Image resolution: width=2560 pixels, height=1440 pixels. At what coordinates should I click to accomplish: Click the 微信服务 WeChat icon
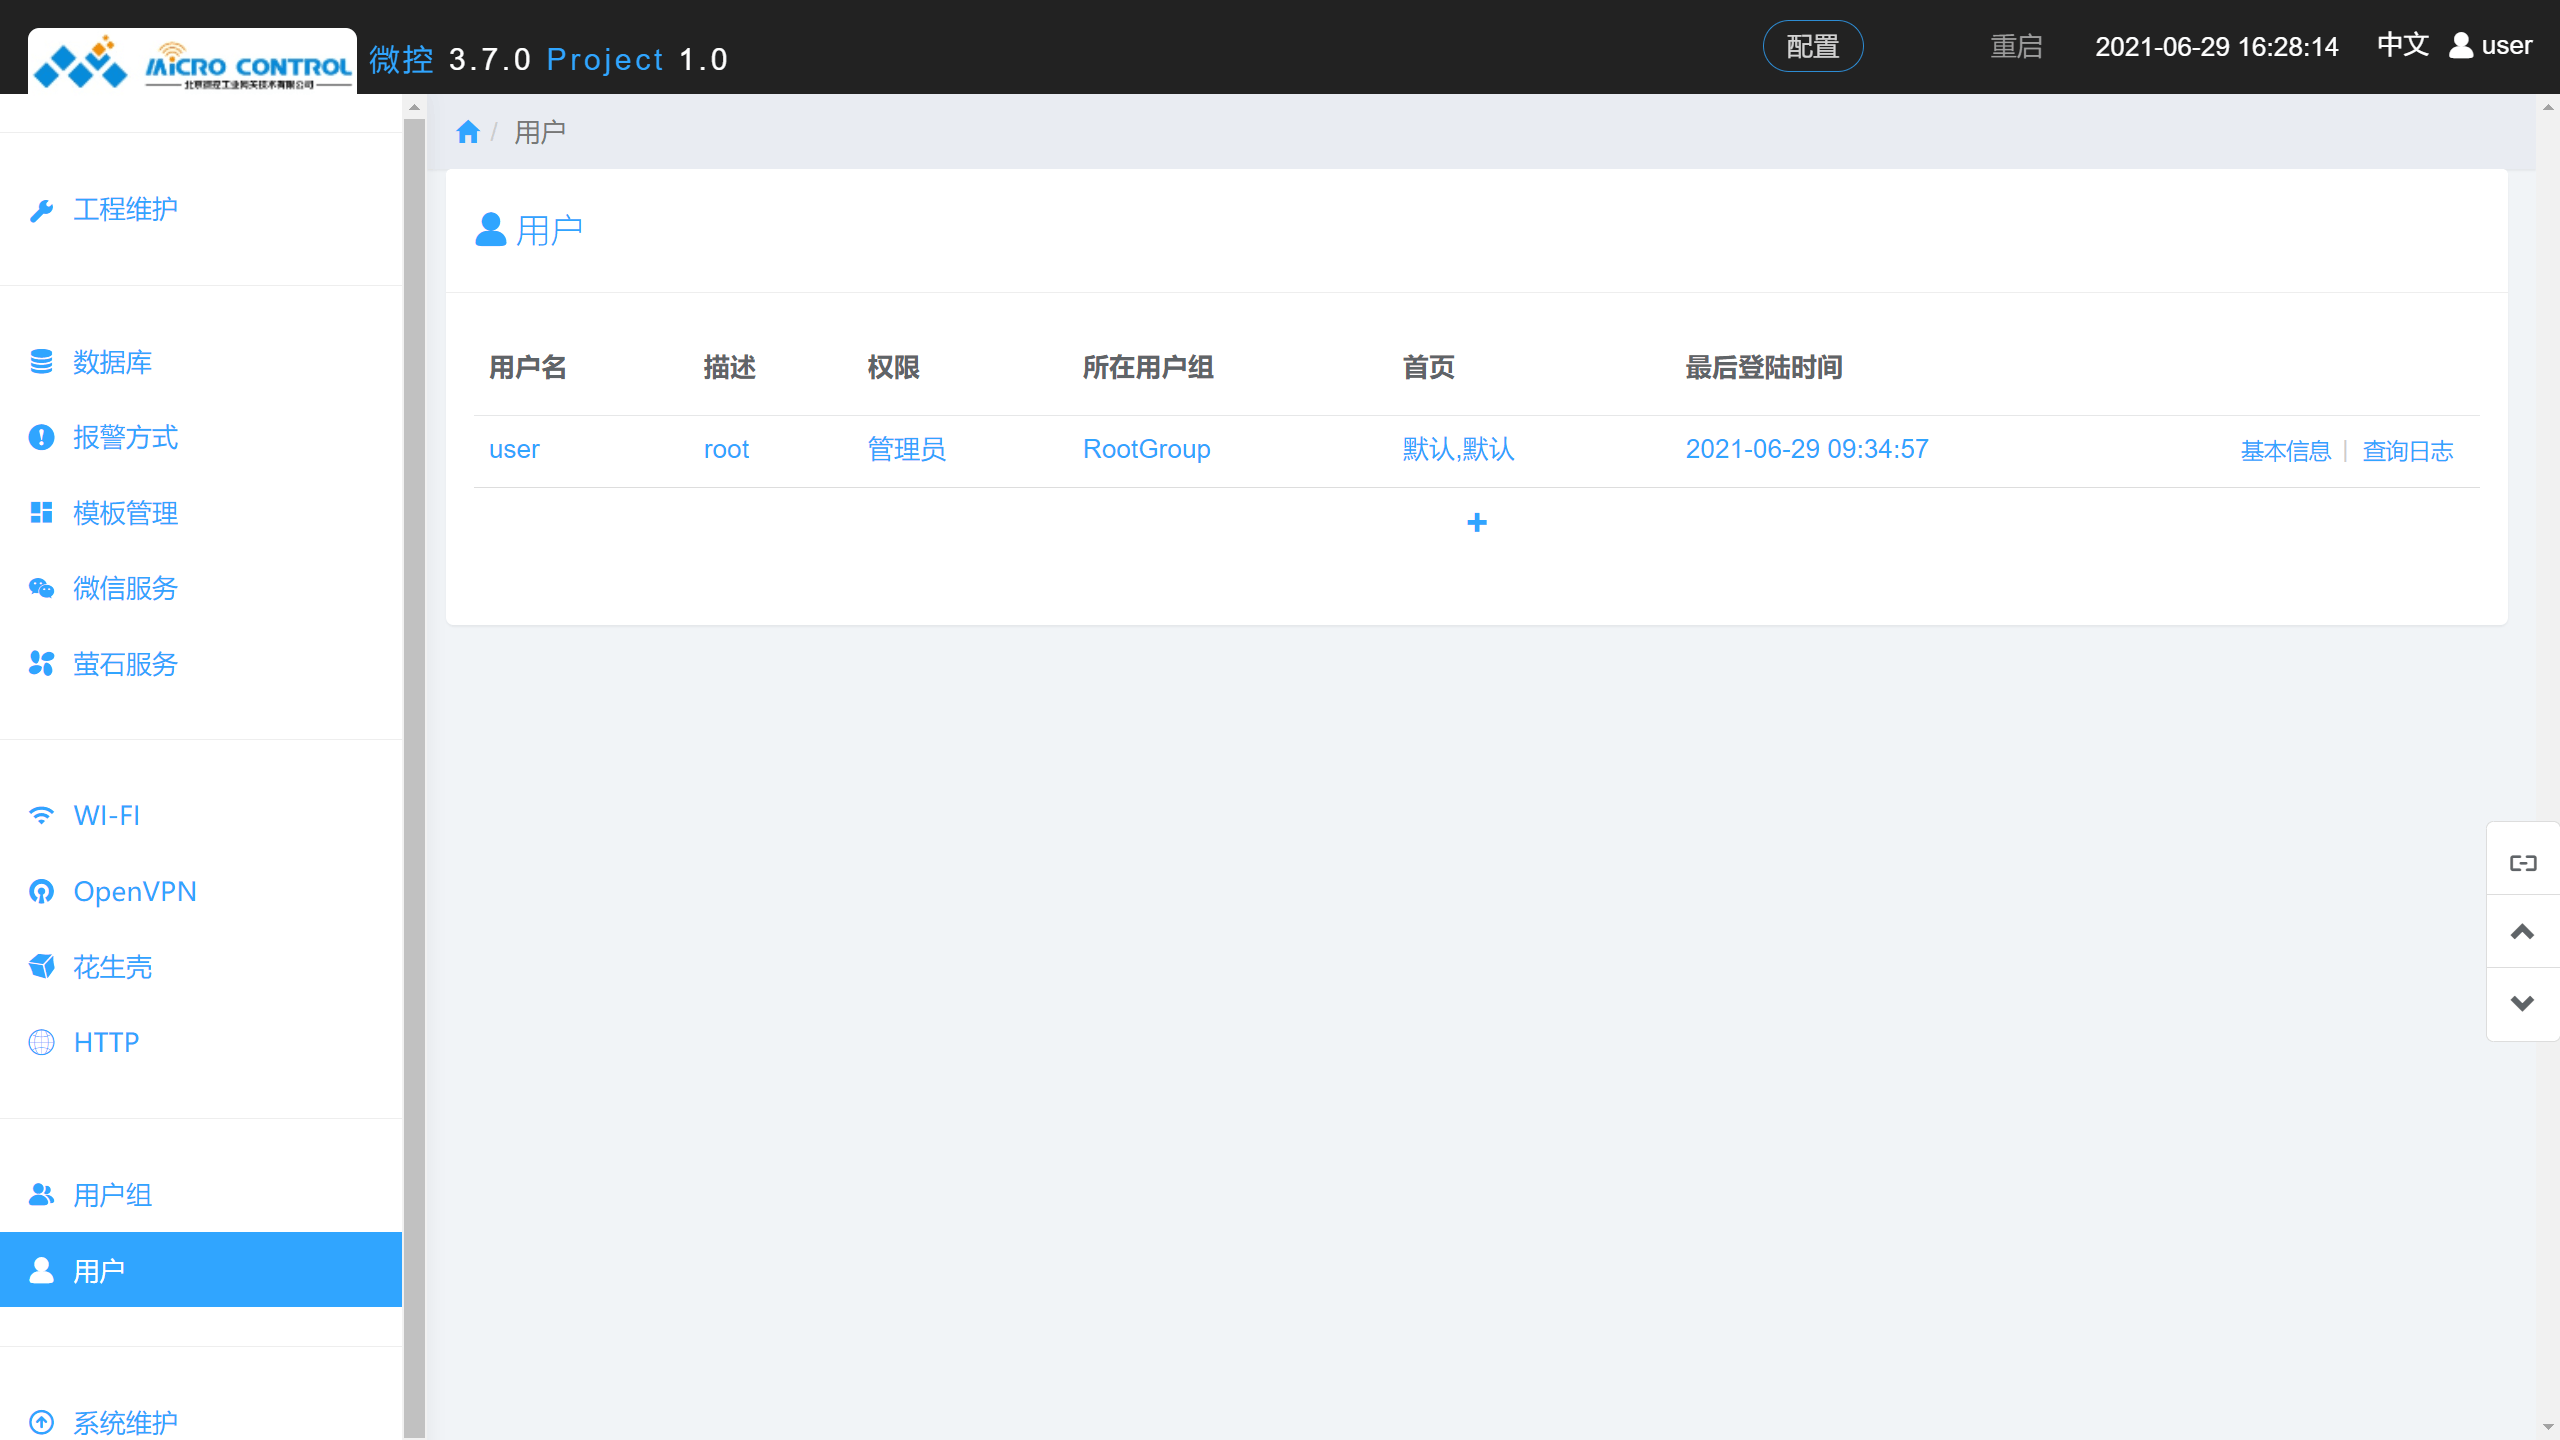41,588
